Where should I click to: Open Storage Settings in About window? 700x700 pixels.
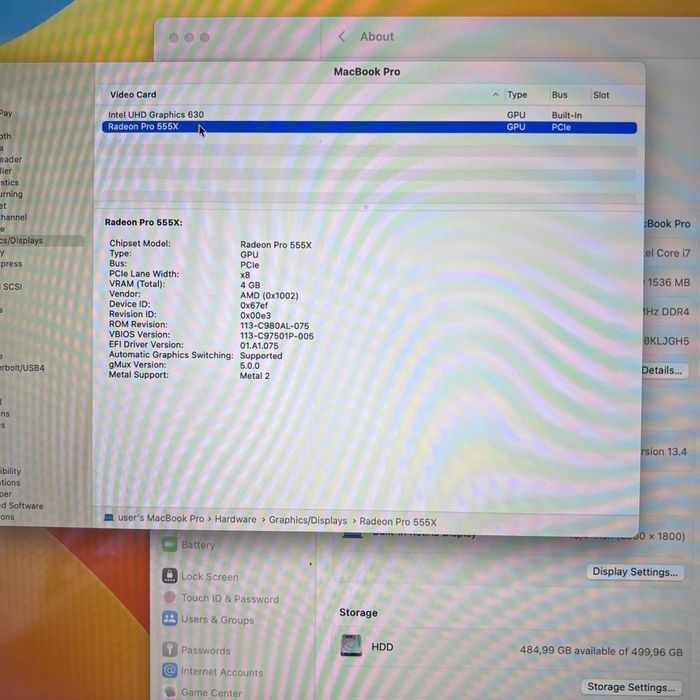[x=630, y=687]
